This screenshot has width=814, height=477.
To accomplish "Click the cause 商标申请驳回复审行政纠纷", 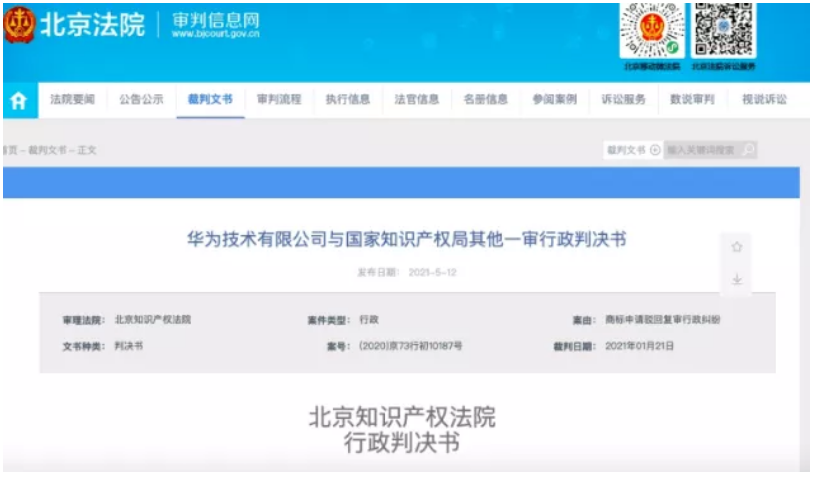I will coord(662,320).
